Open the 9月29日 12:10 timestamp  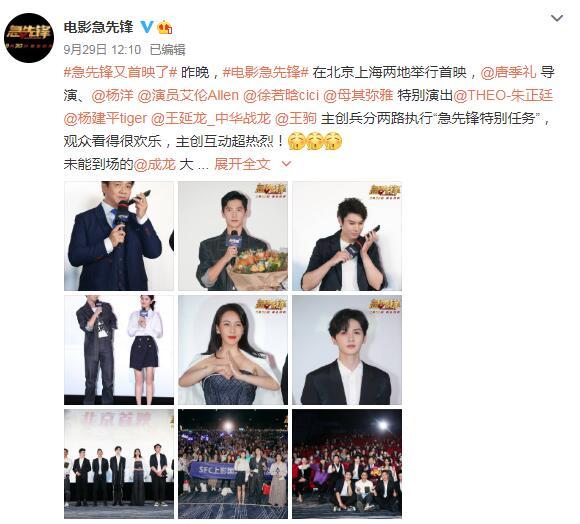102,49
